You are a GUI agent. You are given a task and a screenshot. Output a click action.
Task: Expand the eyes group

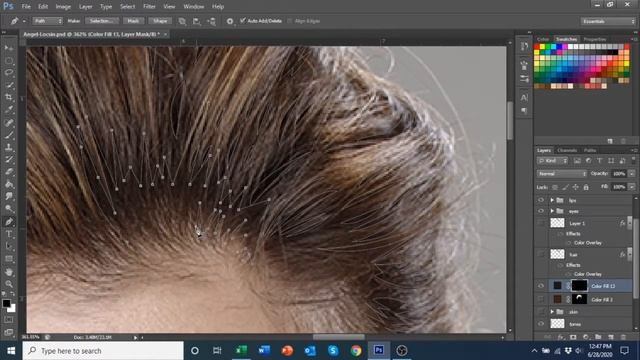[x=552, y=211]
